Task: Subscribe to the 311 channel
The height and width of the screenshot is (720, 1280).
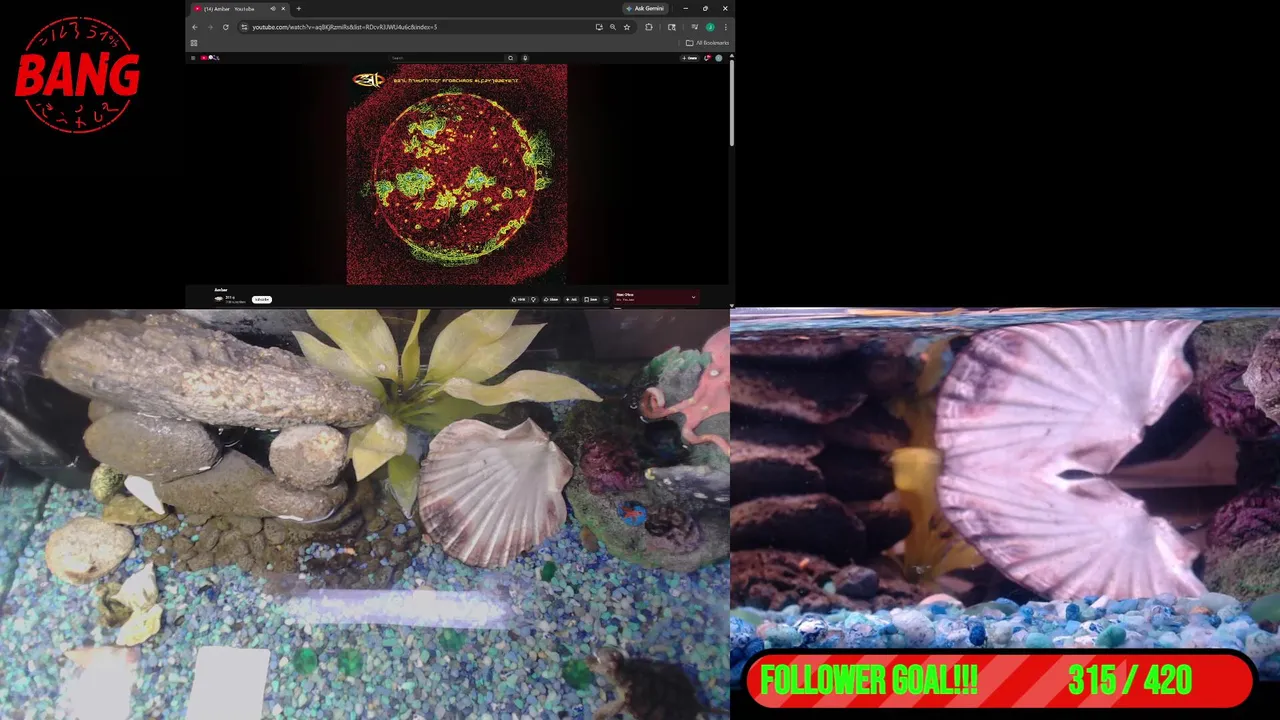Action: point(262,299)
